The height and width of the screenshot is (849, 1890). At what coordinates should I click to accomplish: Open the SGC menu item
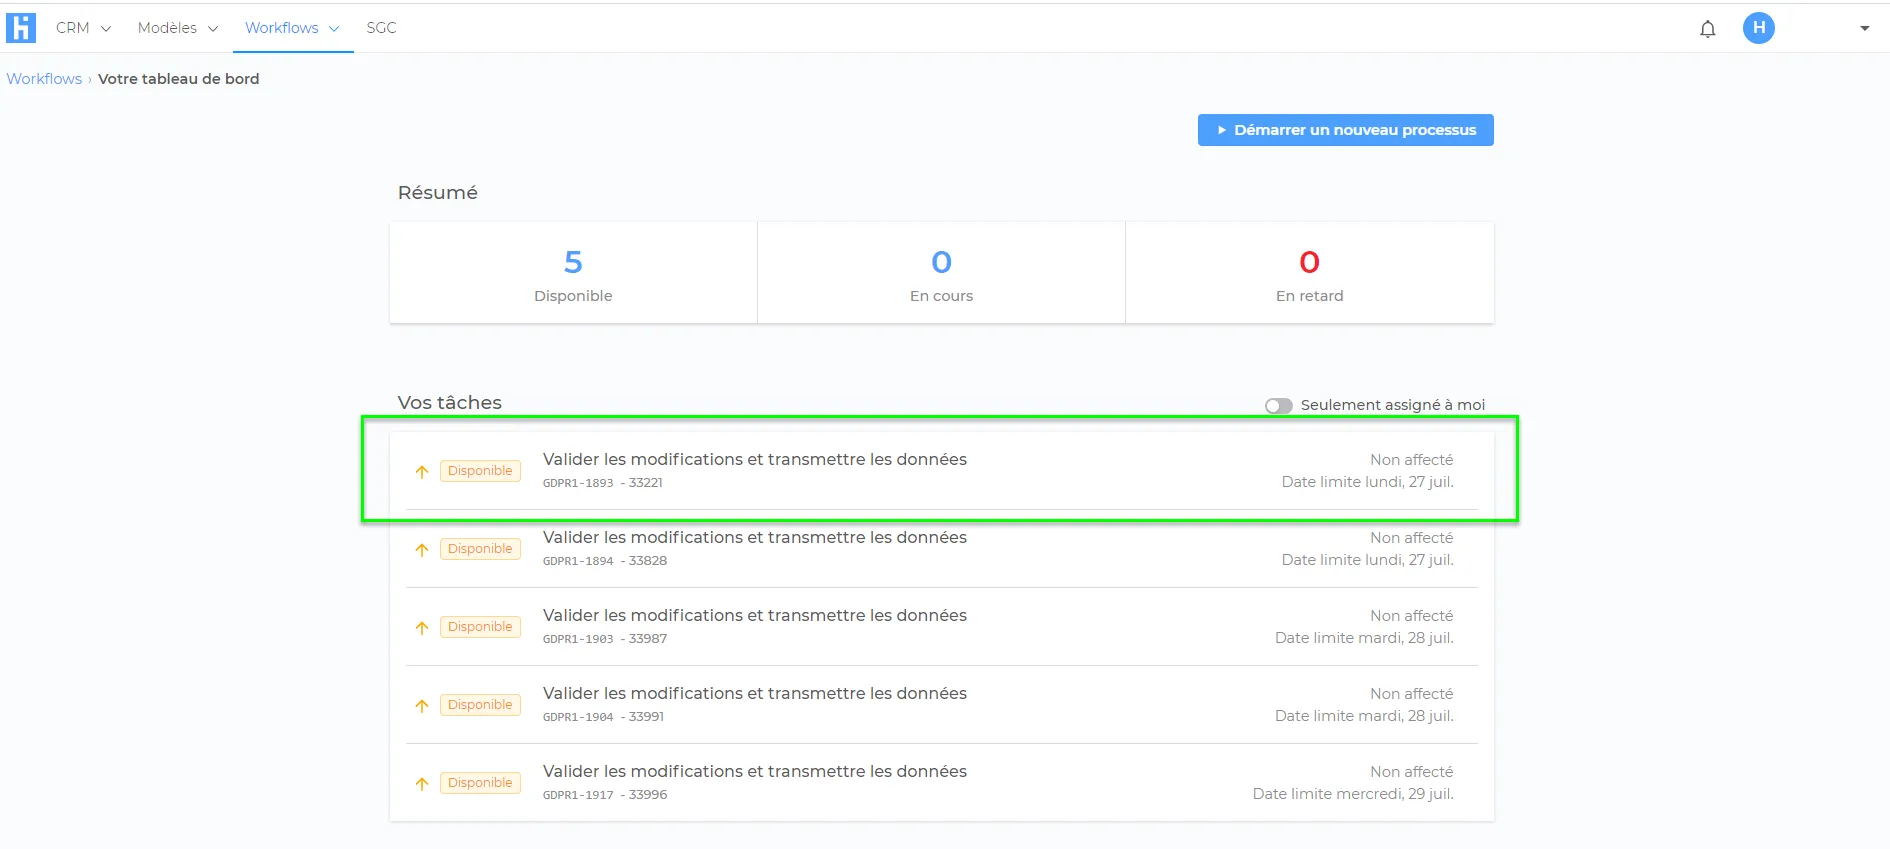click(381, 28)
